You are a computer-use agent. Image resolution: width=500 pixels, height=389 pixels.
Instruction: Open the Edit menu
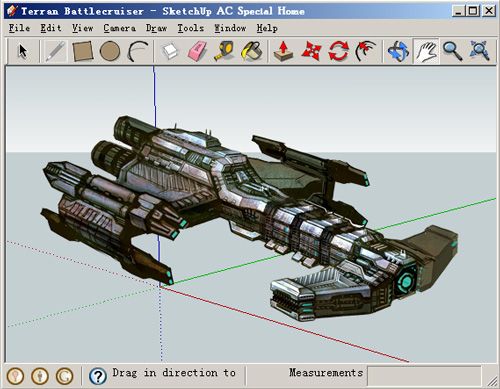pos(51,28)
